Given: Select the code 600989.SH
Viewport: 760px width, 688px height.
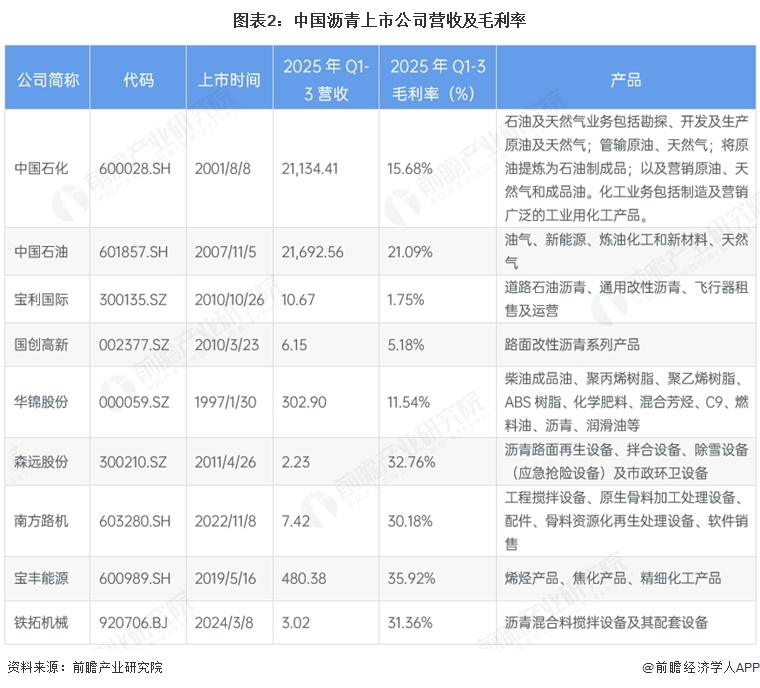Looking at the screenshot, I should point(135,578).
